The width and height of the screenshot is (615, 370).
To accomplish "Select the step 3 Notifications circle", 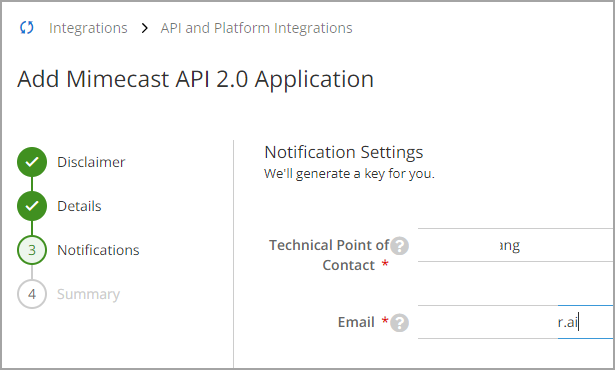I will point(32,250).
